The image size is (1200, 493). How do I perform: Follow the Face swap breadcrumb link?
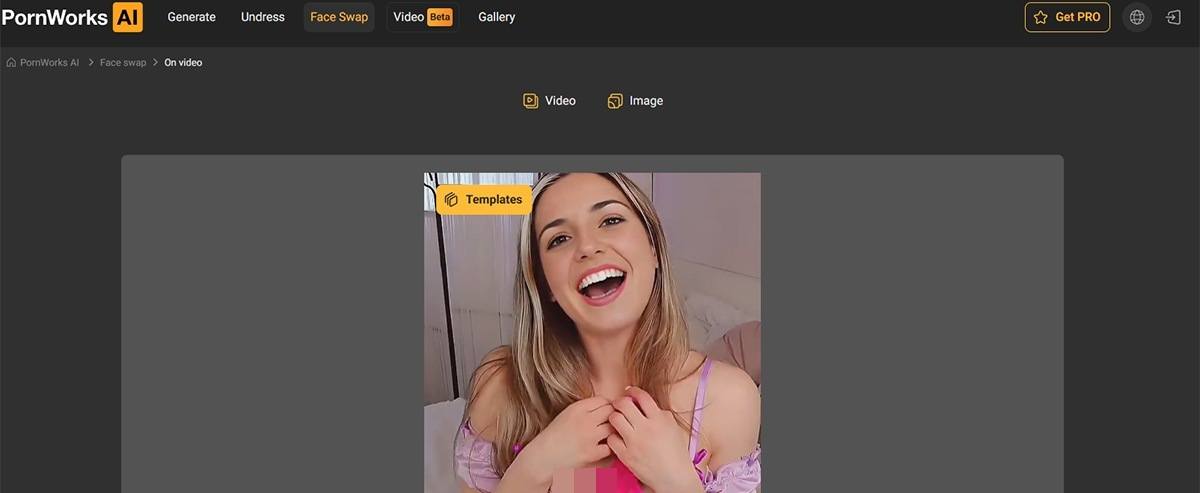tap(123, 63)
